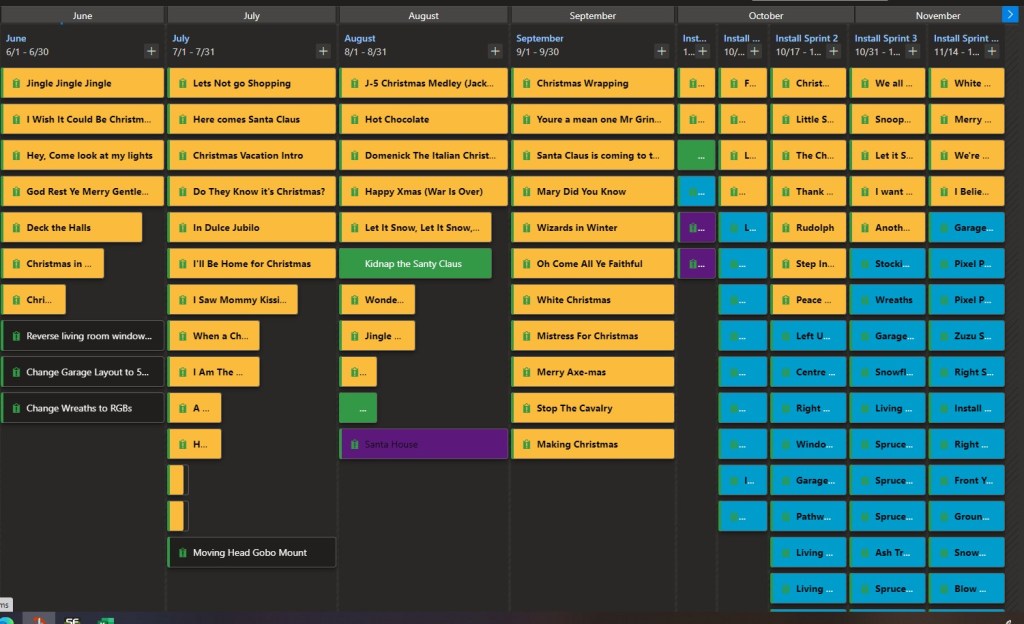Click the gift icon on Moving Head Gobo Mount
Image resolution: width=1024 pixels, height=624 pixels.
(x=181, y=553)
